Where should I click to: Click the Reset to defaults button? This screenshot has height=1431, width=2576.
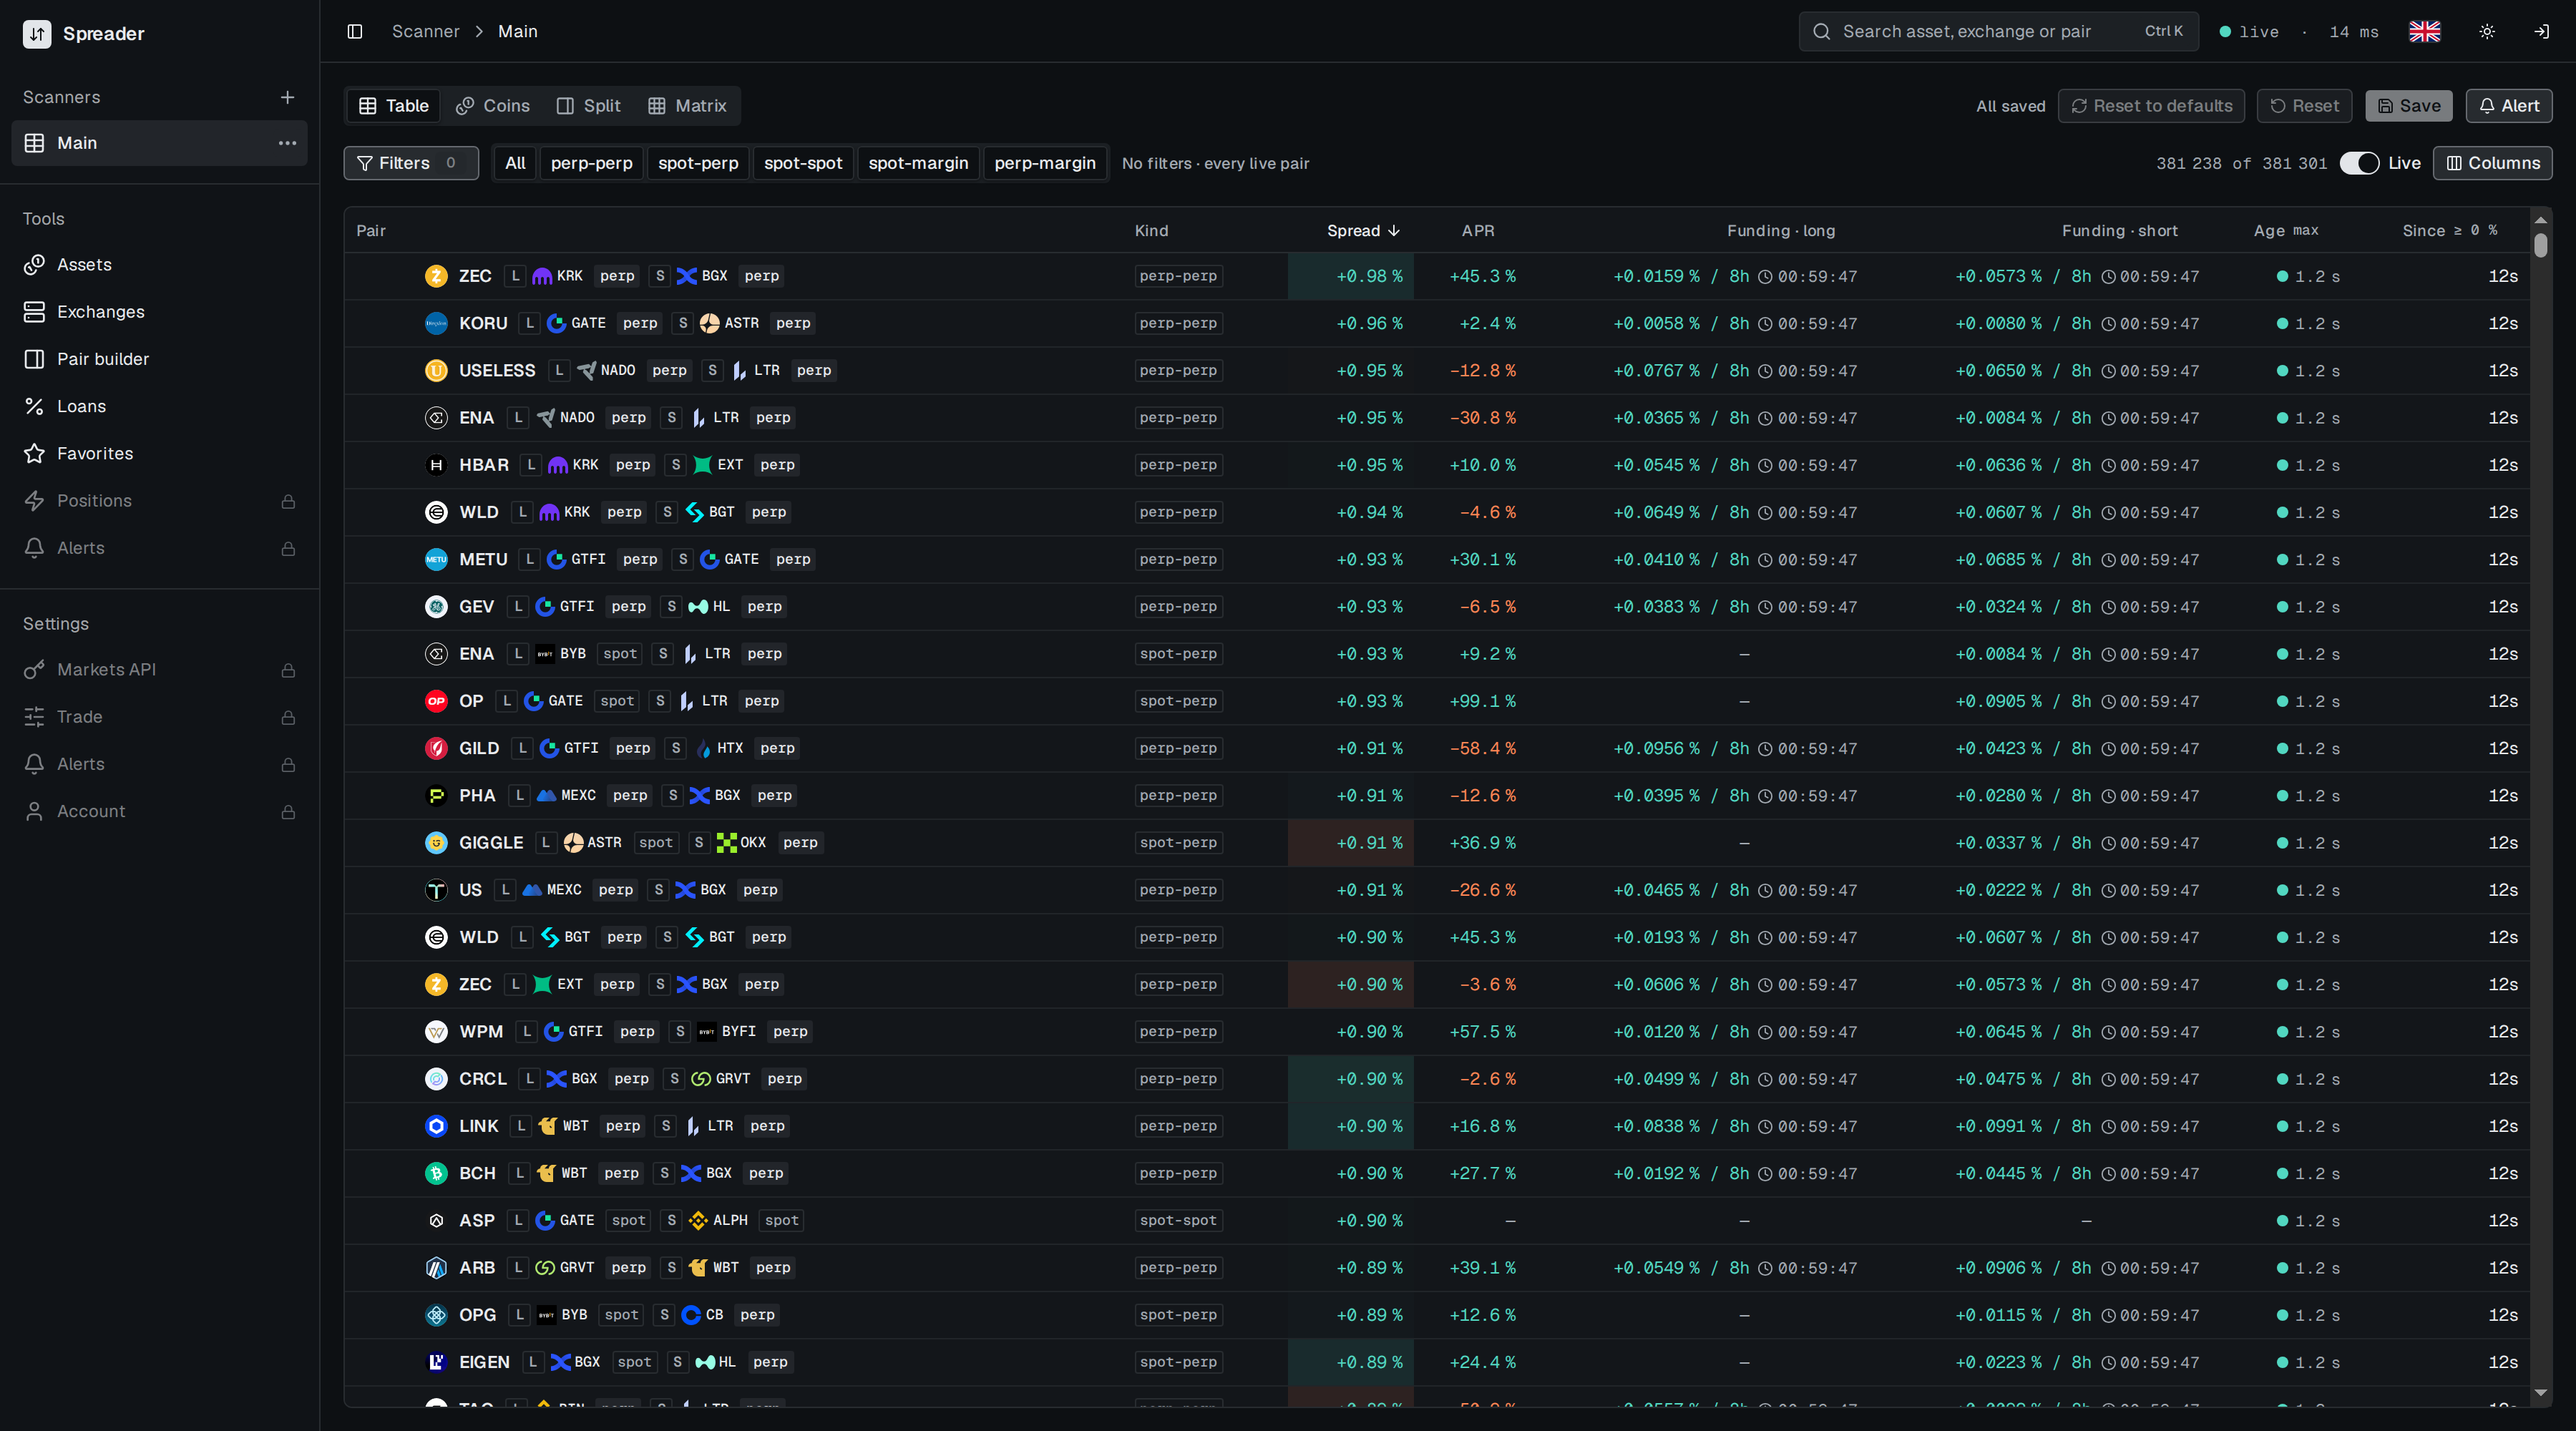click(2151, 106)
